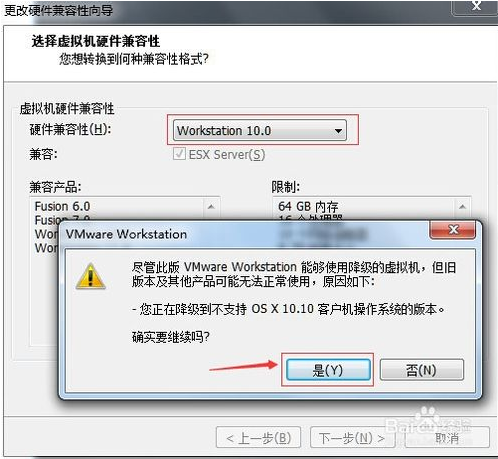Click the hardware compatibility (H) label
The image size is (498, 459).
coord(70,129)
